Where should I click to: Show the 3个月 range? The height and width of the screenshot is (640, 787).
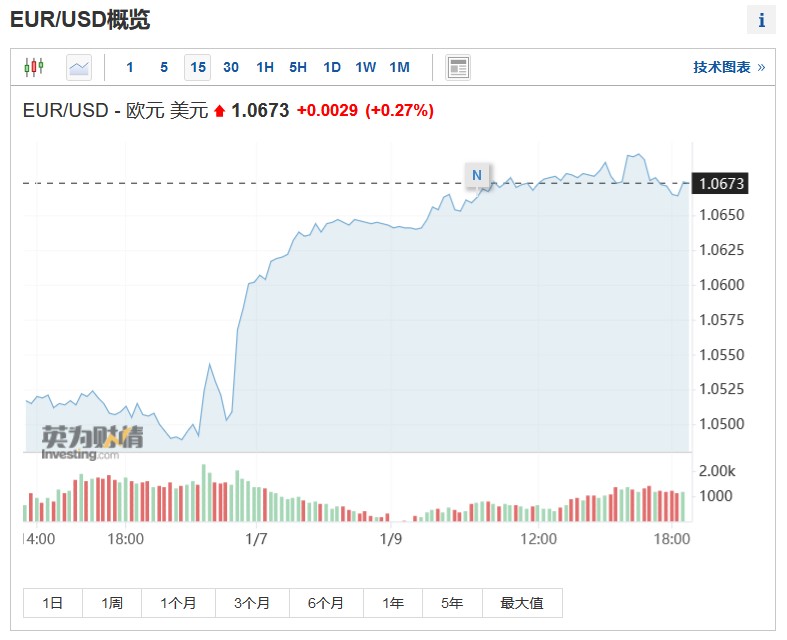click(x=252, y=603)
